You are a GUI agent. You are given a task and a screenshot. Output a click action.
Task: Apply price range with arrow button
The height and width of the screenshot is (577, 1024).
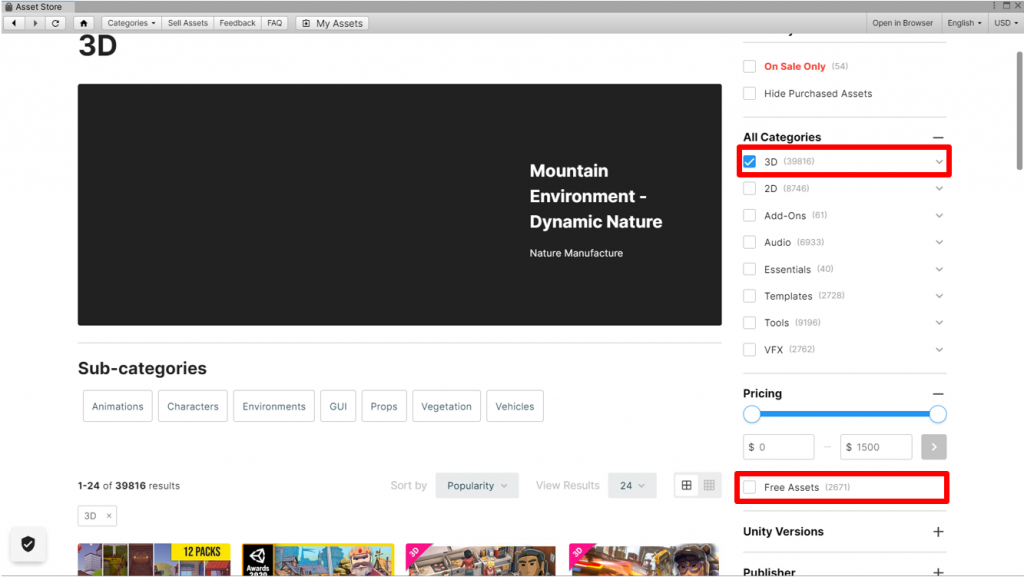pyautogui.click(x=934, y=447)
